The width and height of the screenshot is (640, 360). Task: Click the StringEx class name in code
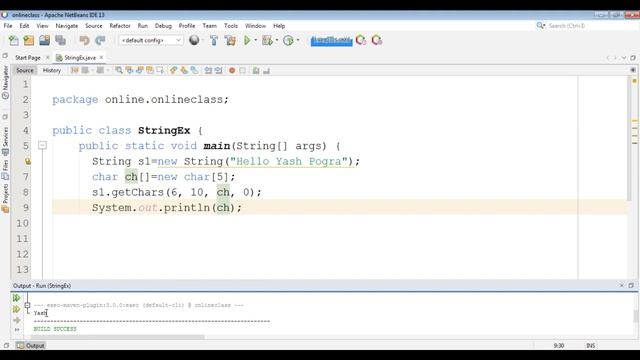164,130
